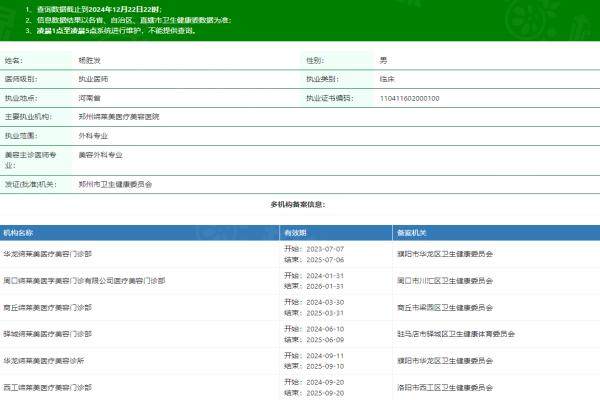Viewport: 600px width, 400px height.
Task: Click the physician level value 执业医师
Action: (x=93, y=79)
